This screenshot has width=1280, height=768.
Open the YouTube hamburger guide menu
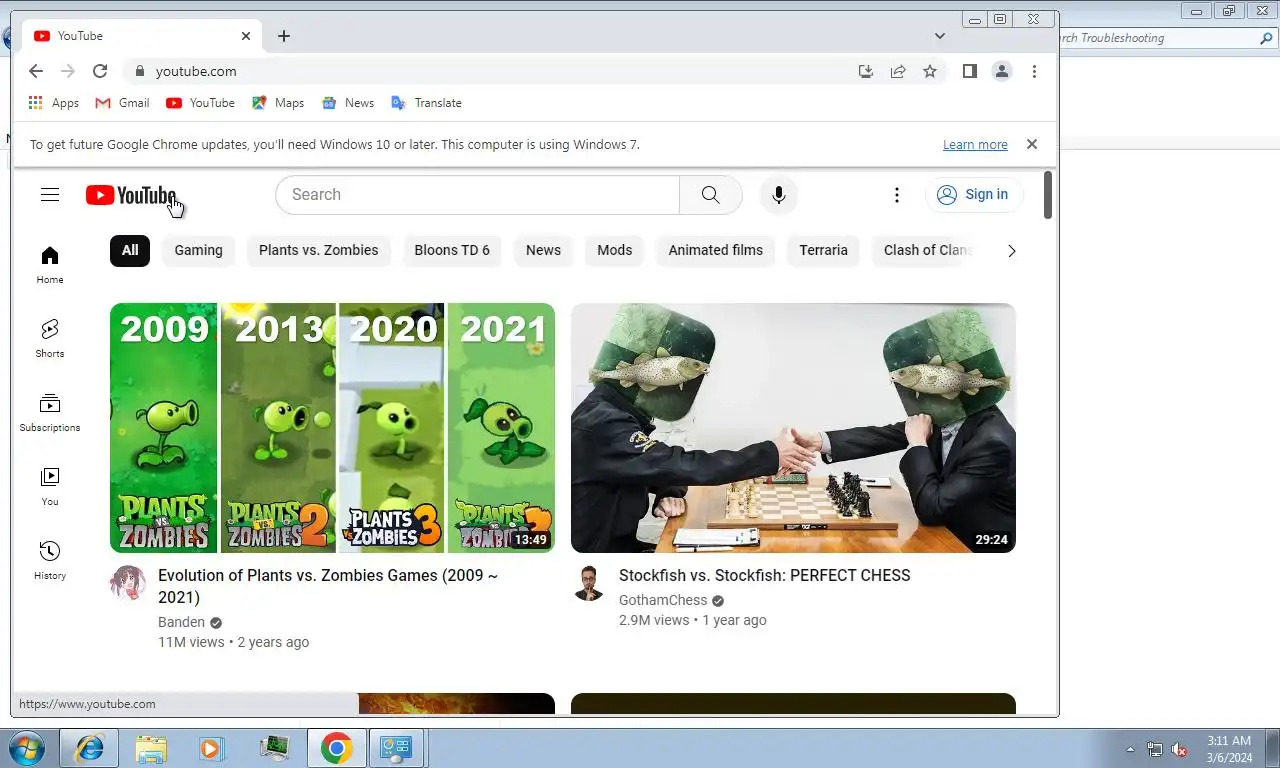coord(50,195)
